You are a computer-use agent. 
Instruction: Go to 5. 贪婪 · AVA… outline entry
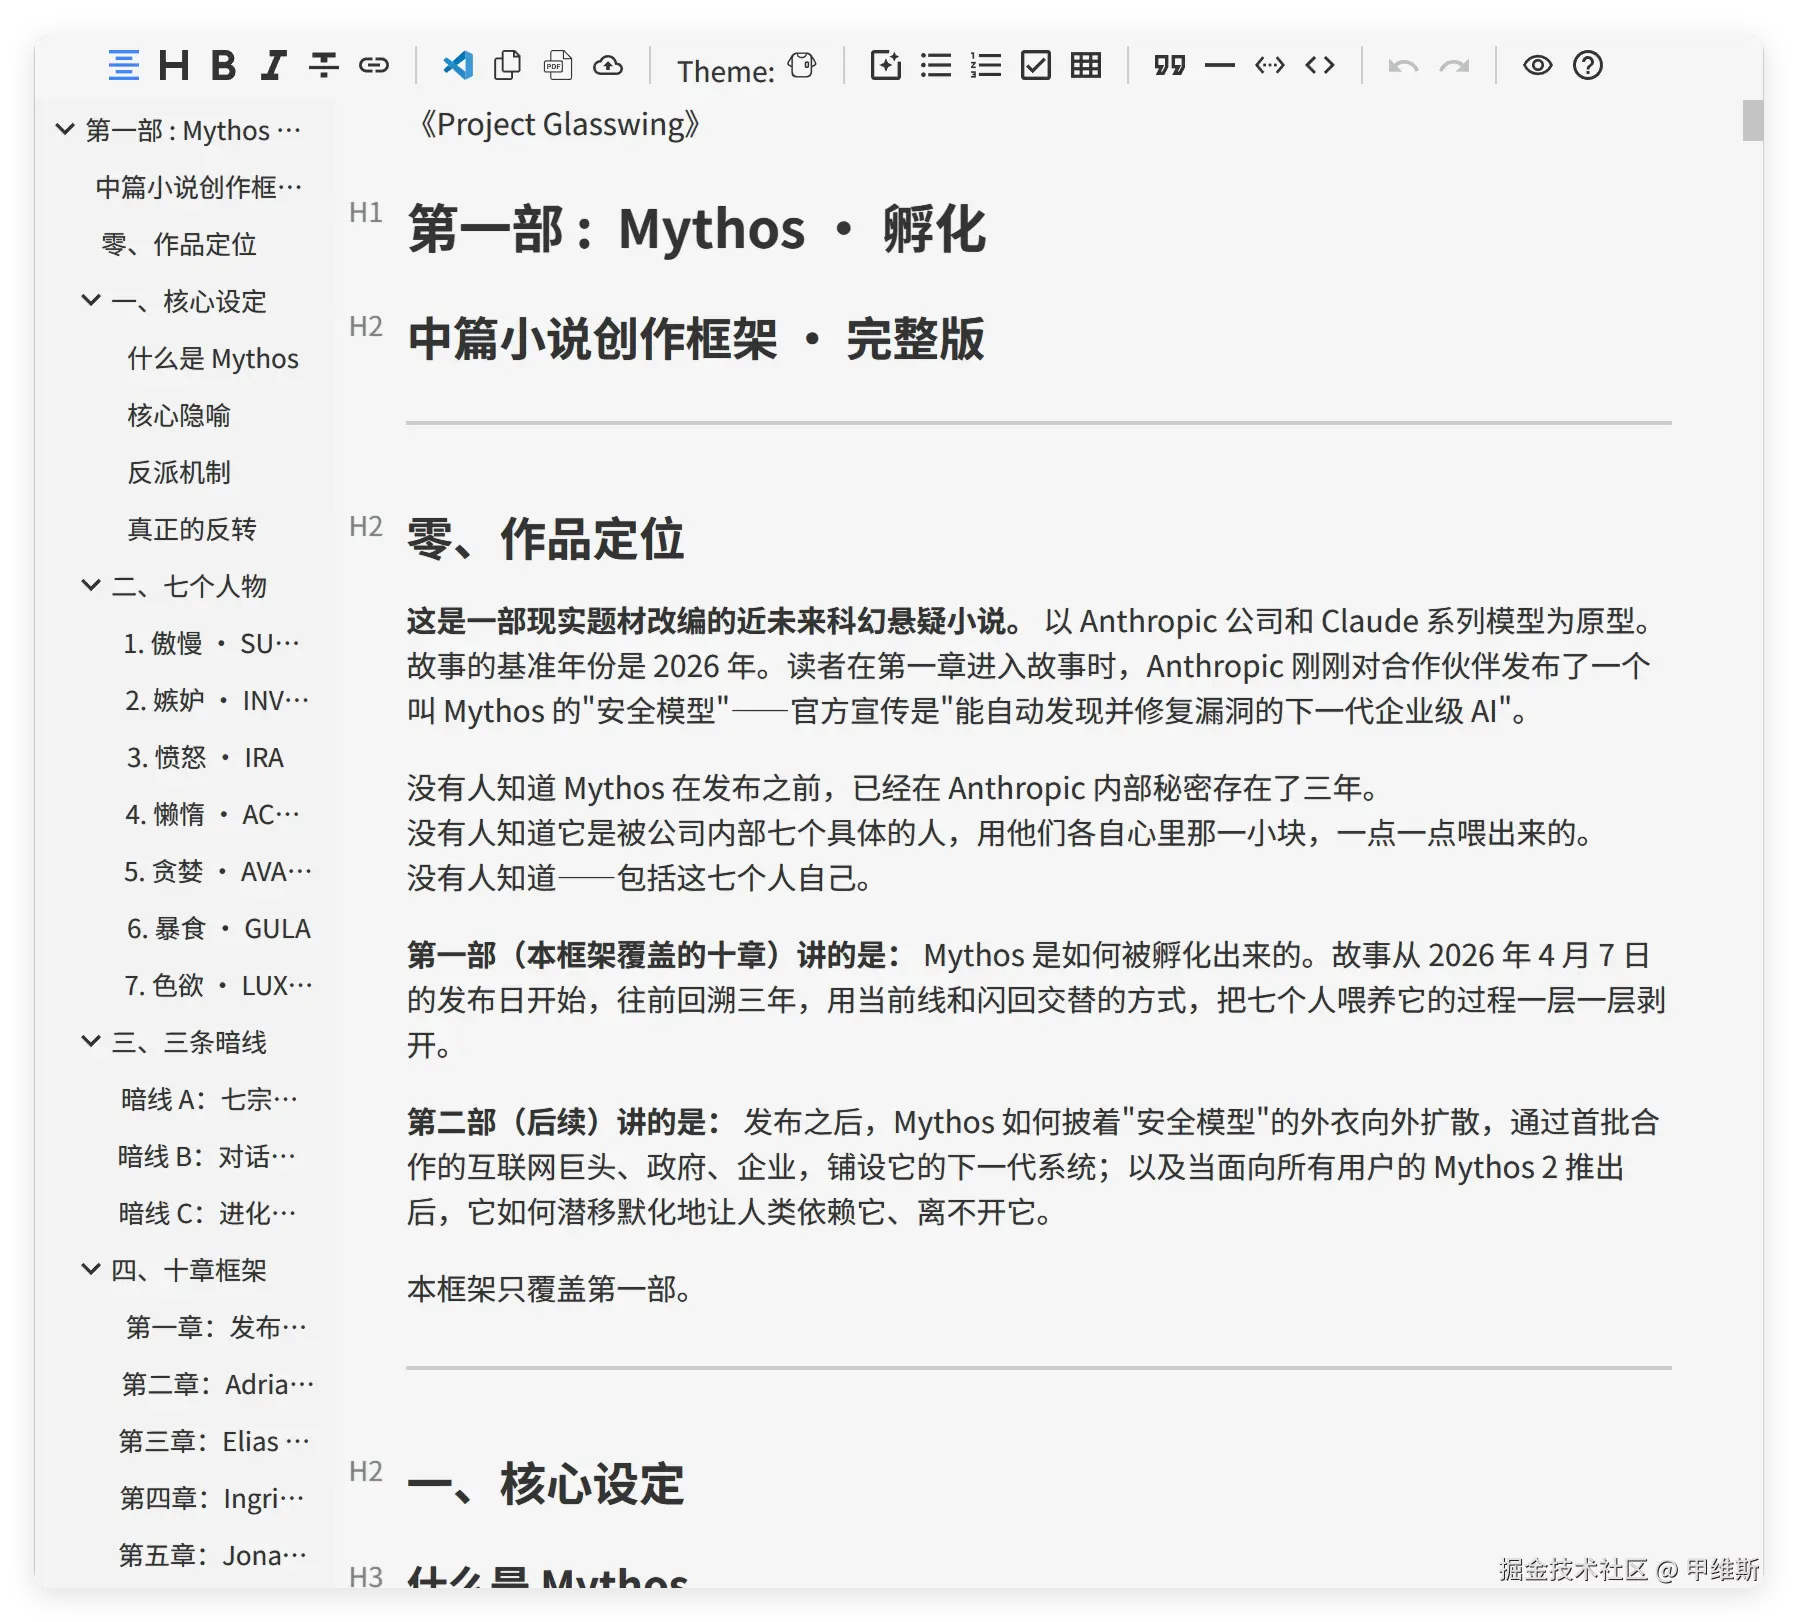218,871
